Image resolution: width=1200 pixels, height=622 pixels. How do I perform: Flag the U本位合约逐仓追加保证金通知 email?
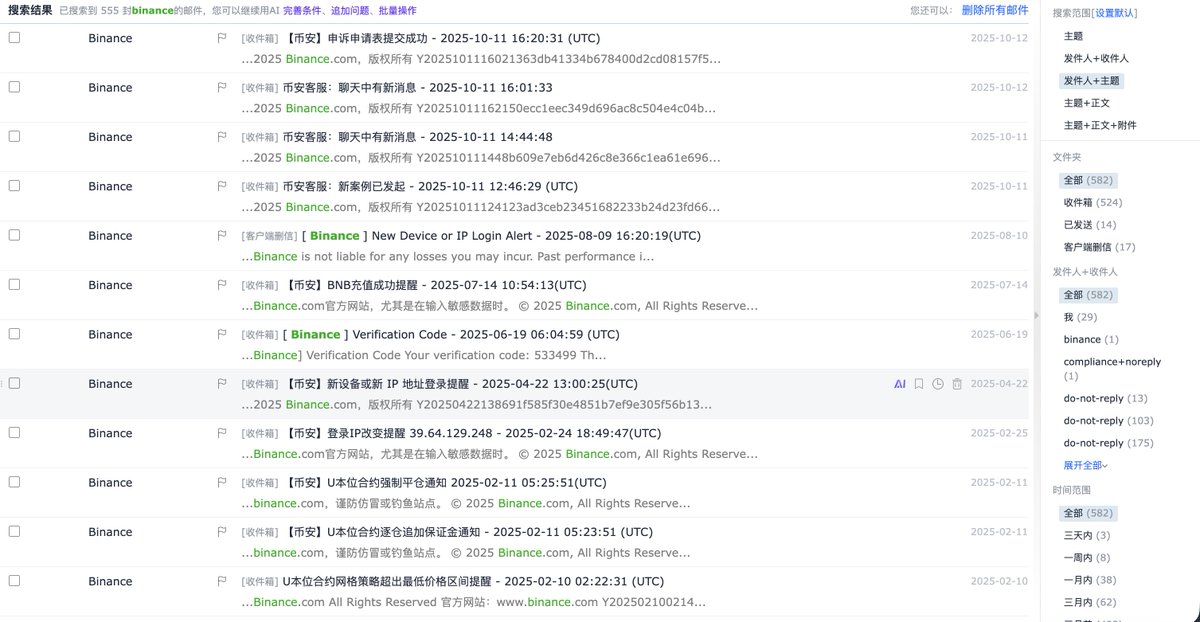[x=222, y=532]
